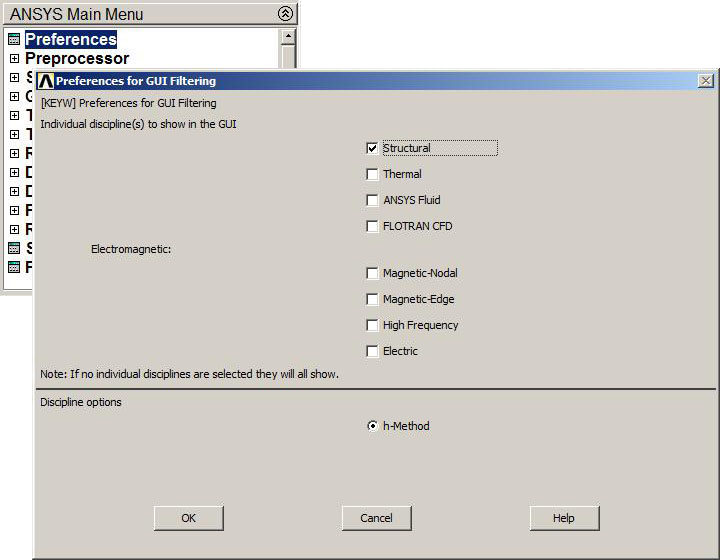Enable the Thermal discipline checkbox

373,174
